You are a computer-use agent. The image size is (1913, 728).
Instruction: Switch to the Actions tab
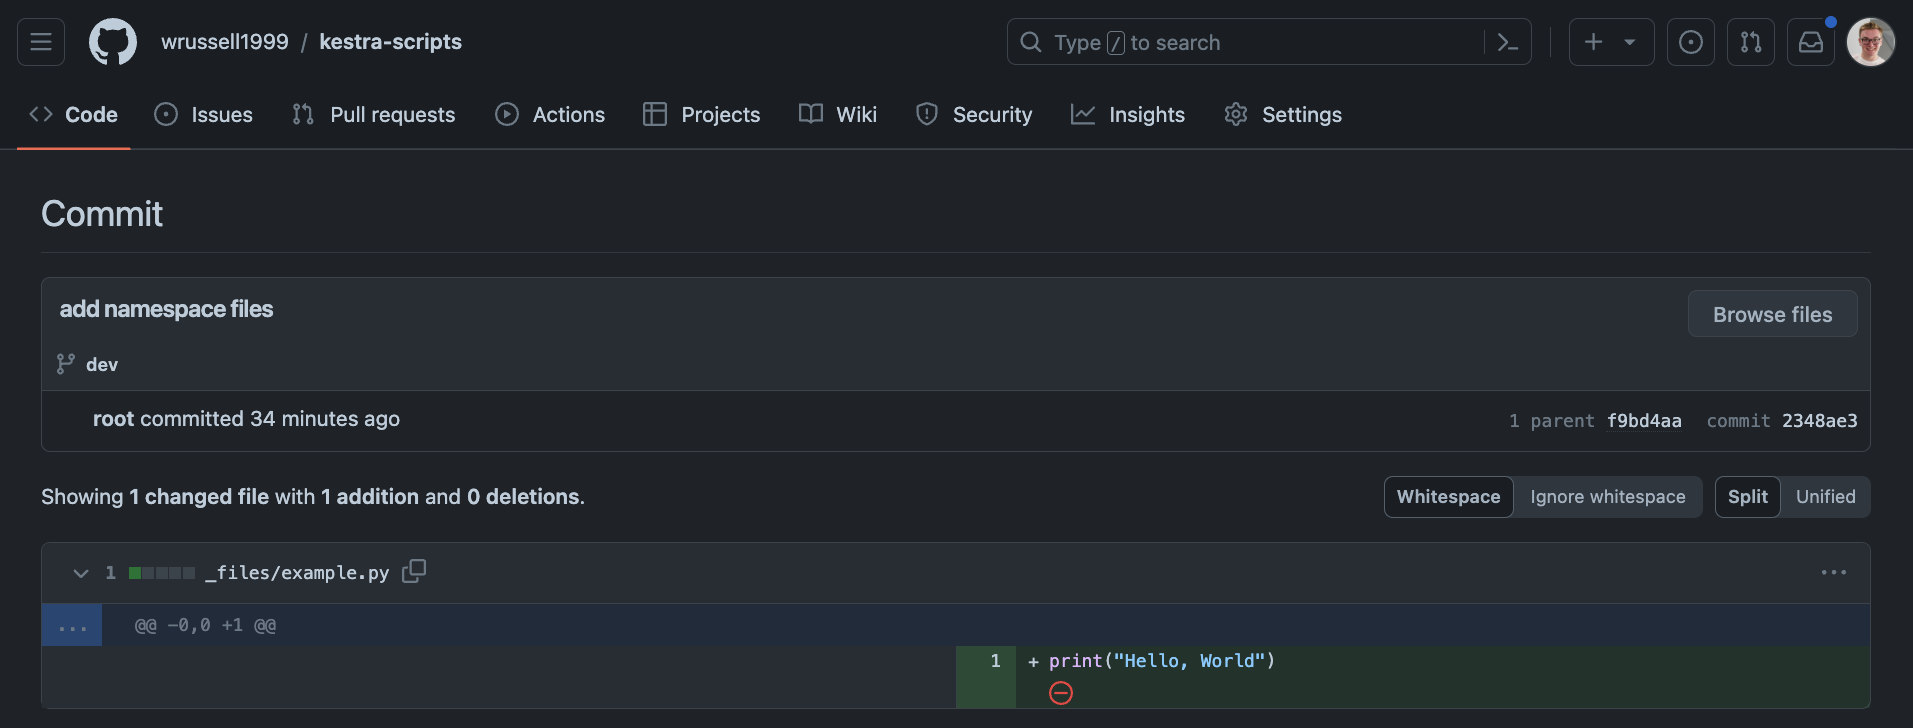(550, 115)
